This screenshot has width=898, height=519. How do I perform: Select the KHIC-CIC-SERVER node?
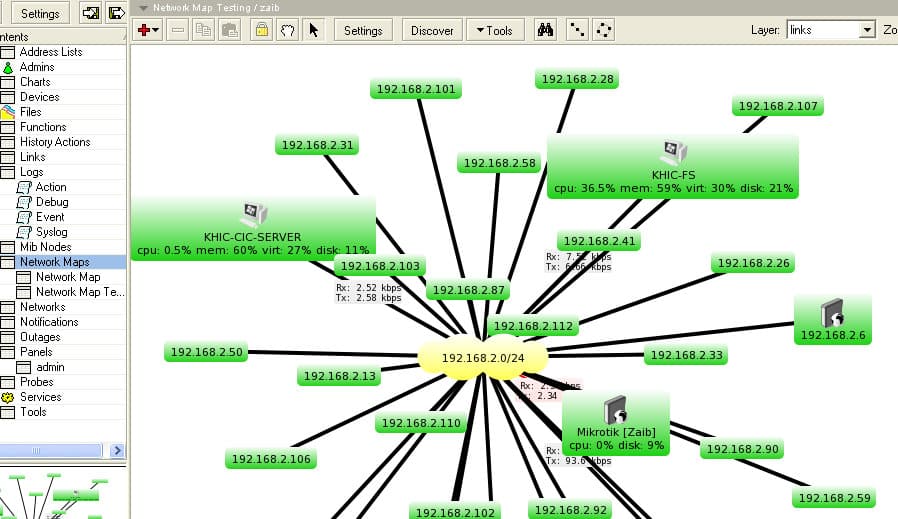click(253, 229)
